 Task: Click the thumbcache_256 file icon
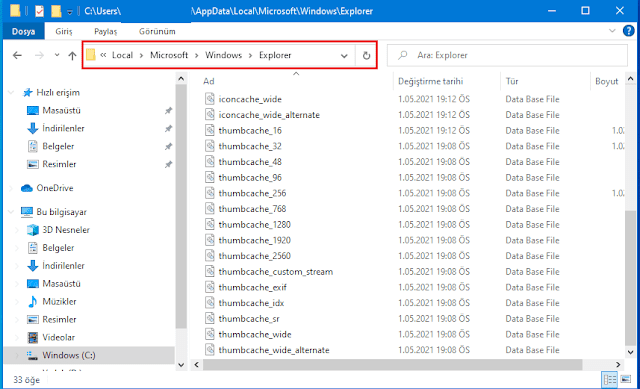[210, 193]
